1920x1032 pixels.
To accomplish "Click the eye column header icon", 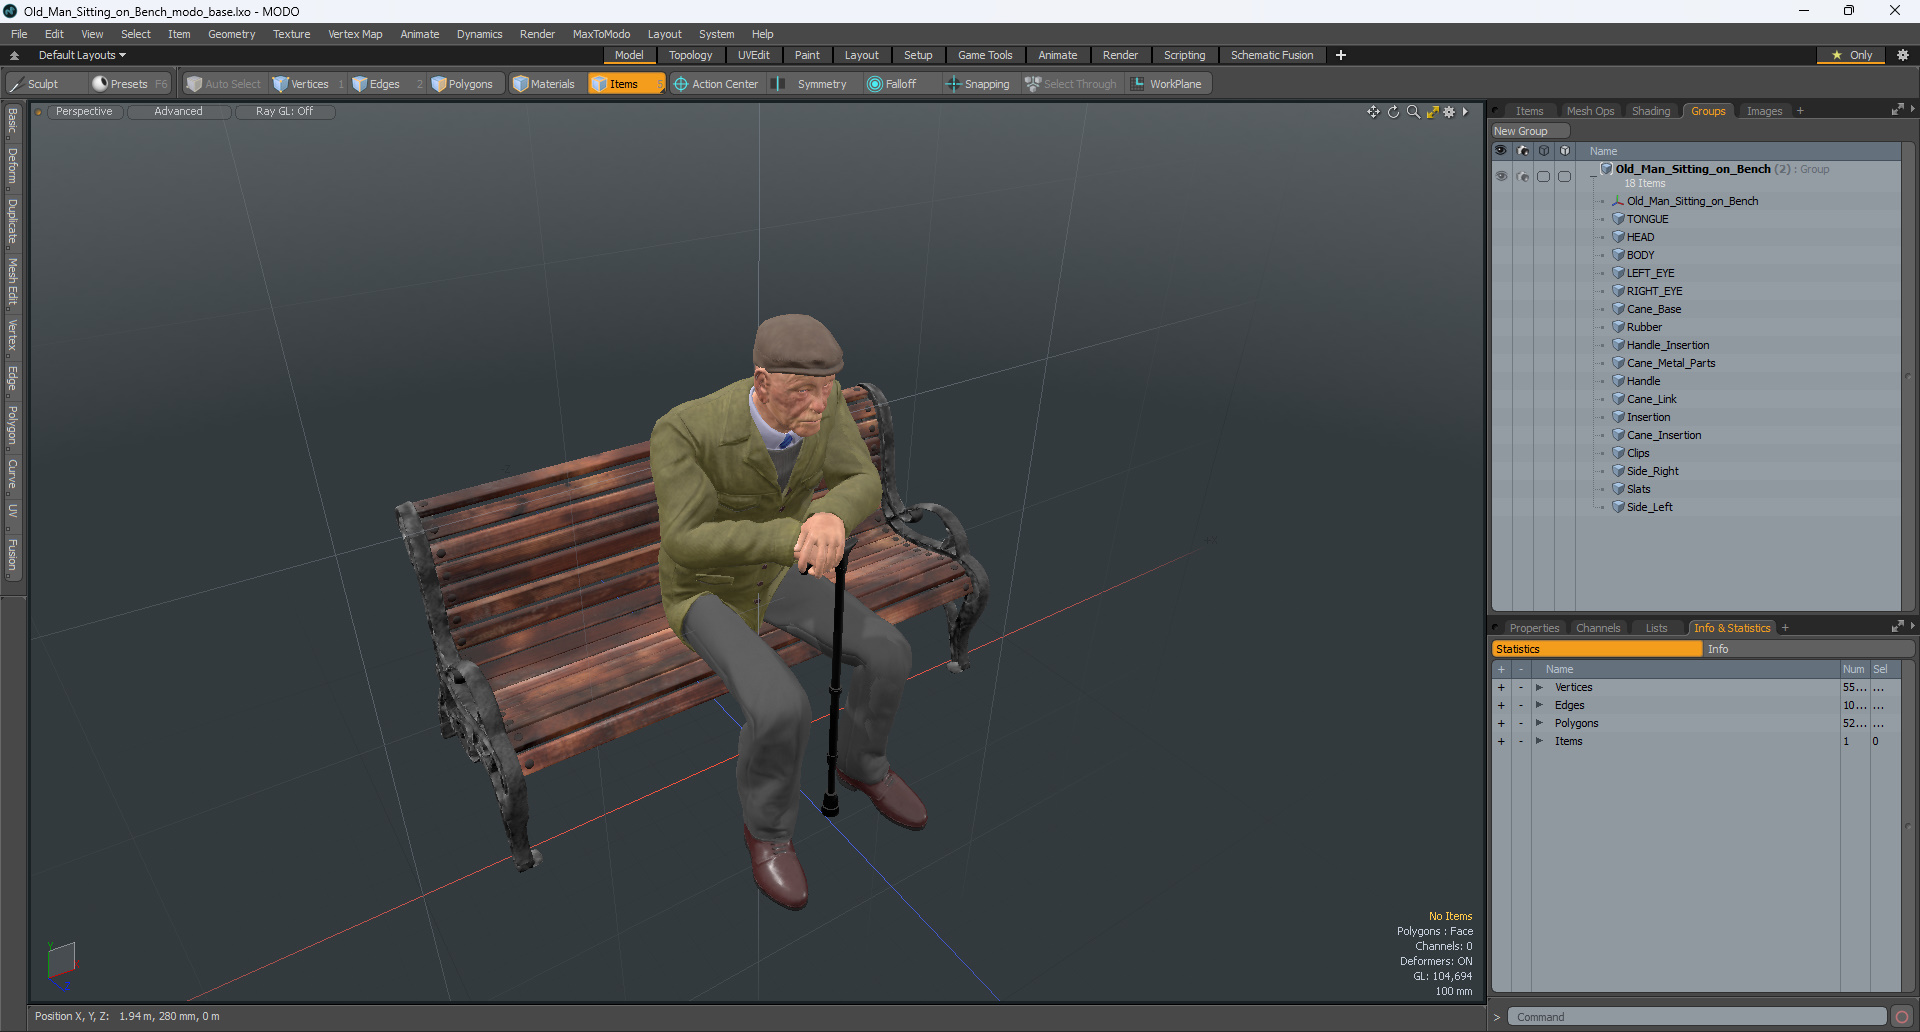I will [x=1501, y=151].
